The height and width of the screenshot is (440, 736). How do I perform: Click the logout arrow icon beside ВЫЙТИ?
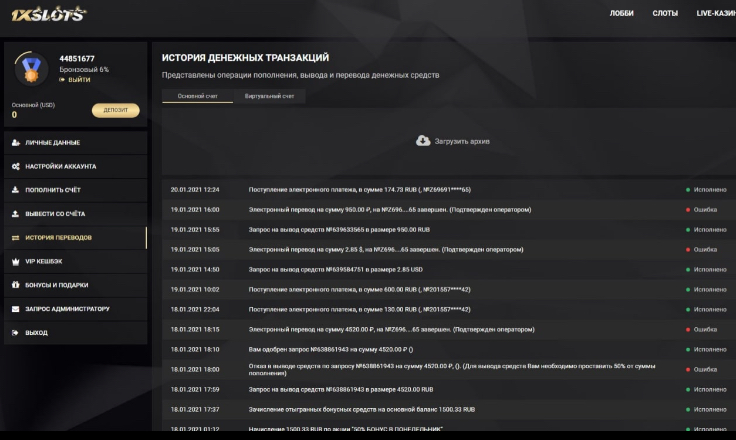pyautogui.click(x=62, y=80)
